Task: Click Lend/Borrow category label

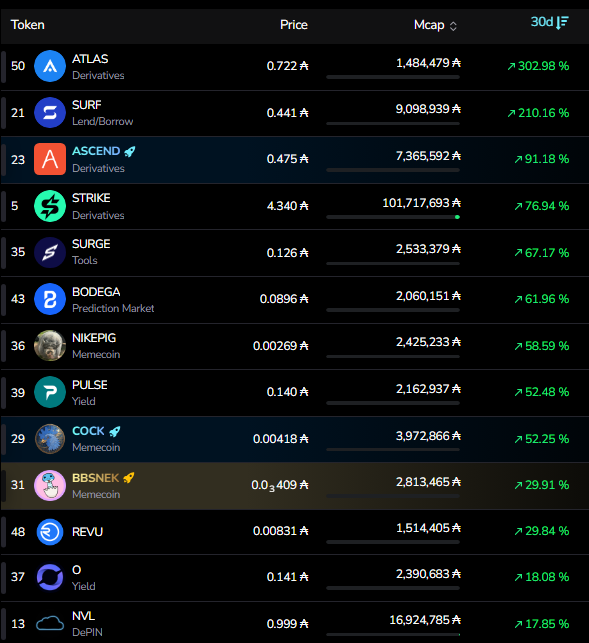Action: [103, 121]
